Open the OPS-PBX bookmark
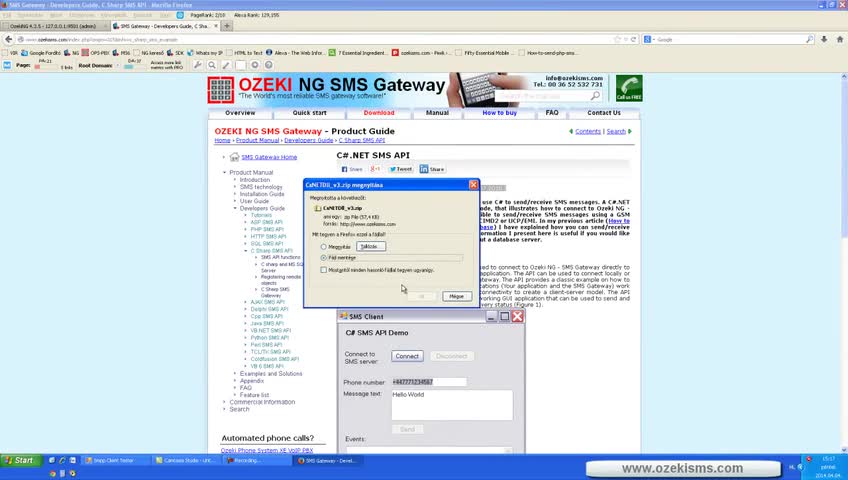This screenshot has width=848, height=480. 96,53
